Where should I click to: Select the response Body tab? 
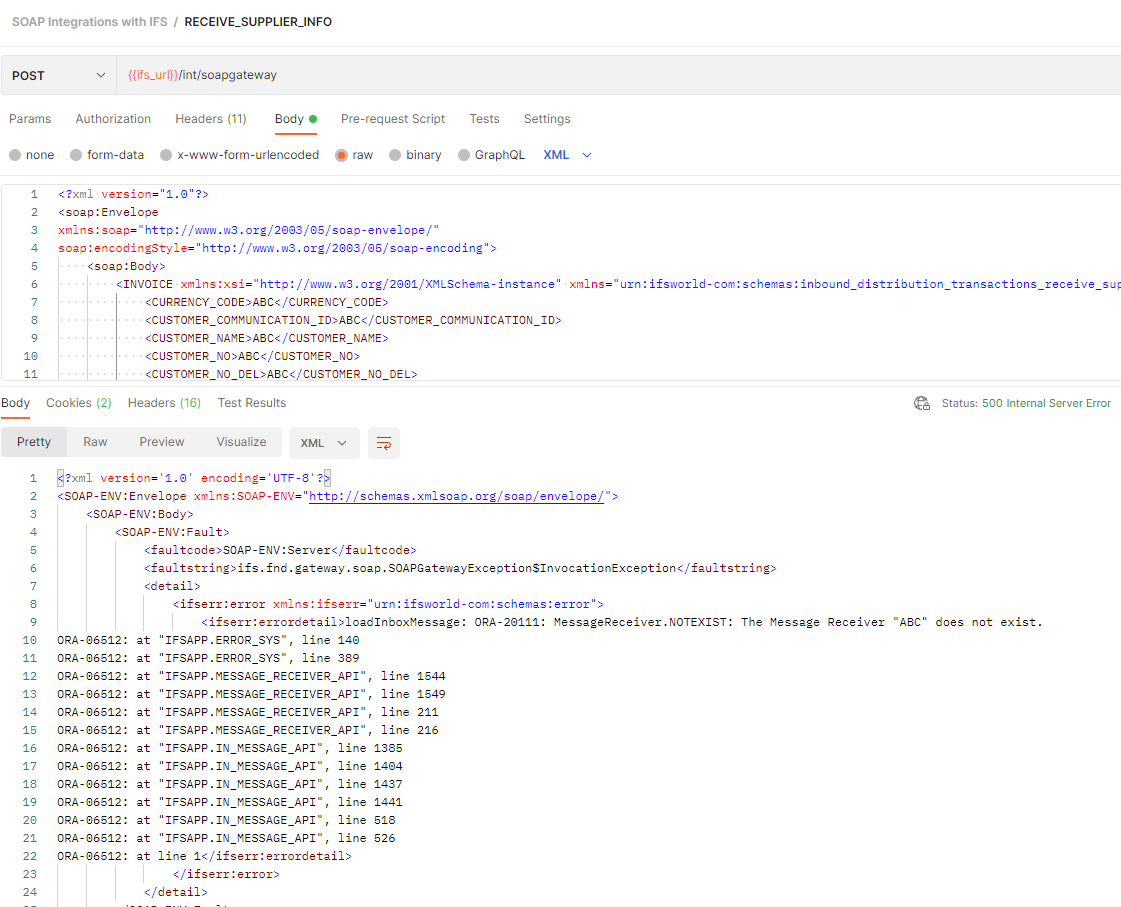(15, 403)
